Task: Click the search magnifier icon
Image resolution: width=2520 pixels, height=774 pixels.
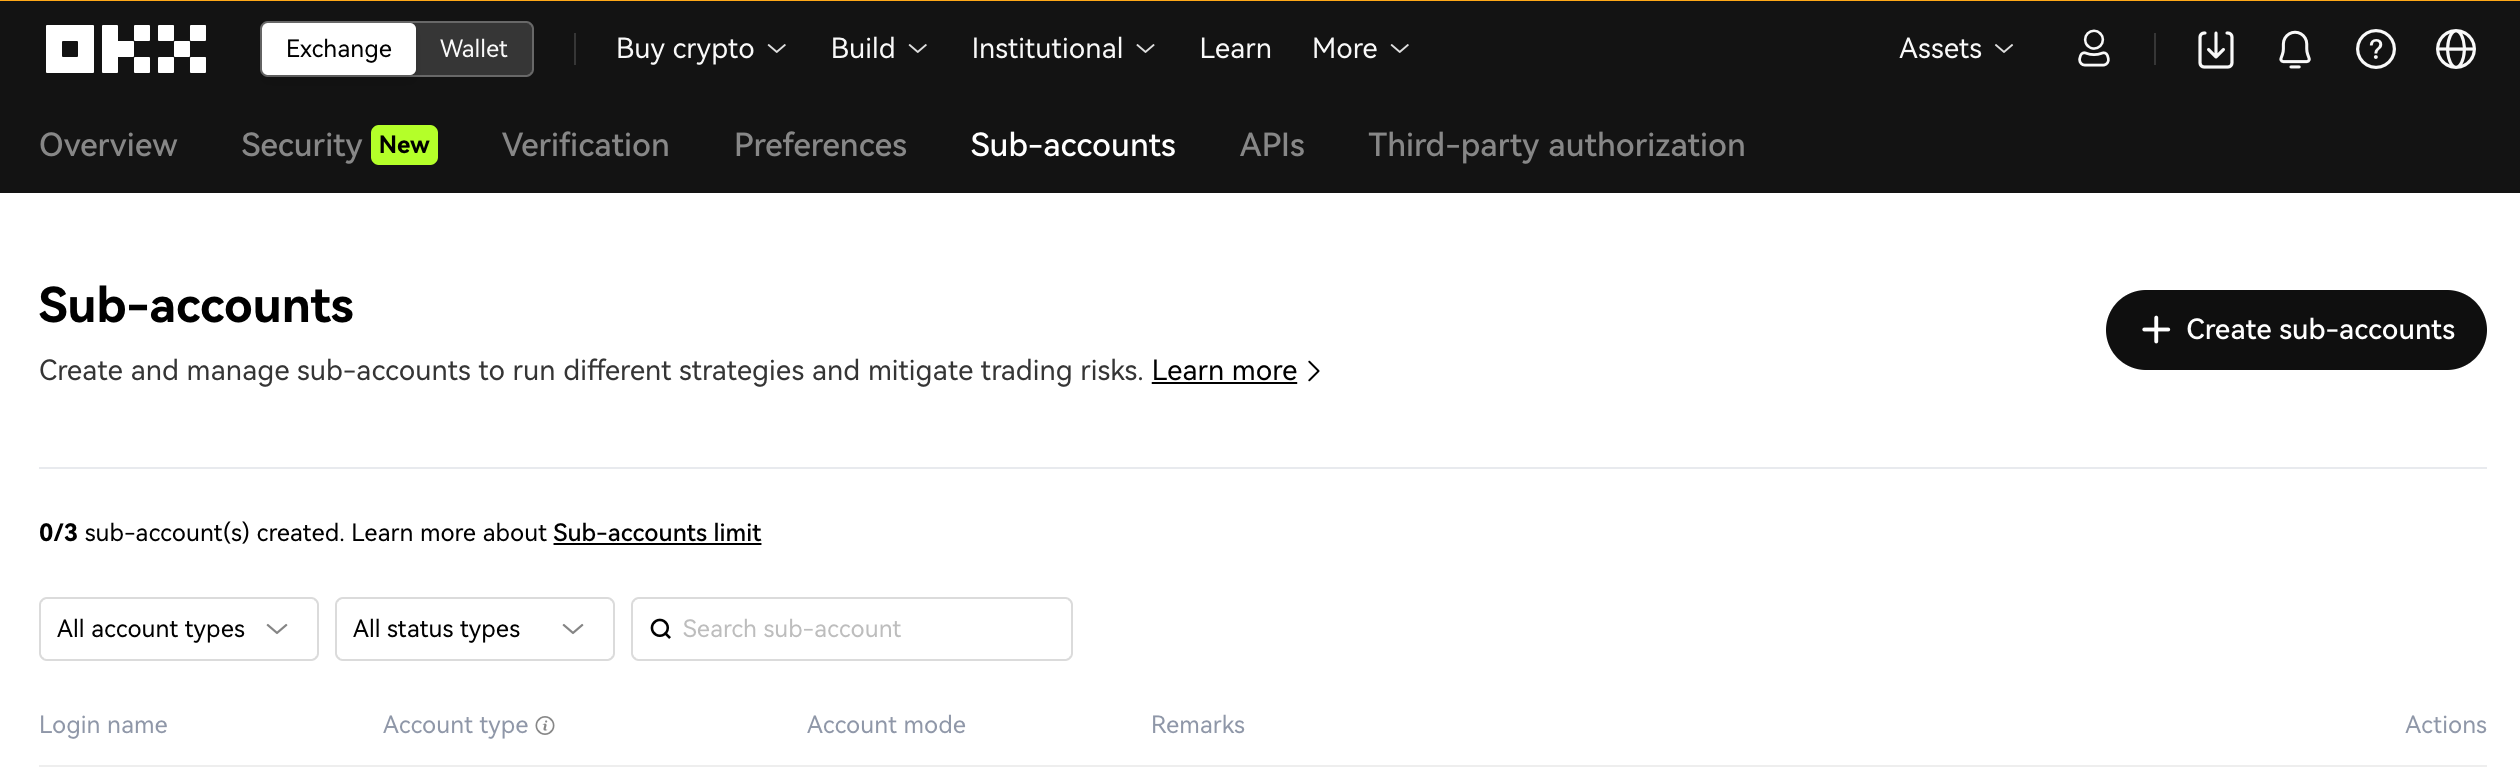Action: pos(660,629)
